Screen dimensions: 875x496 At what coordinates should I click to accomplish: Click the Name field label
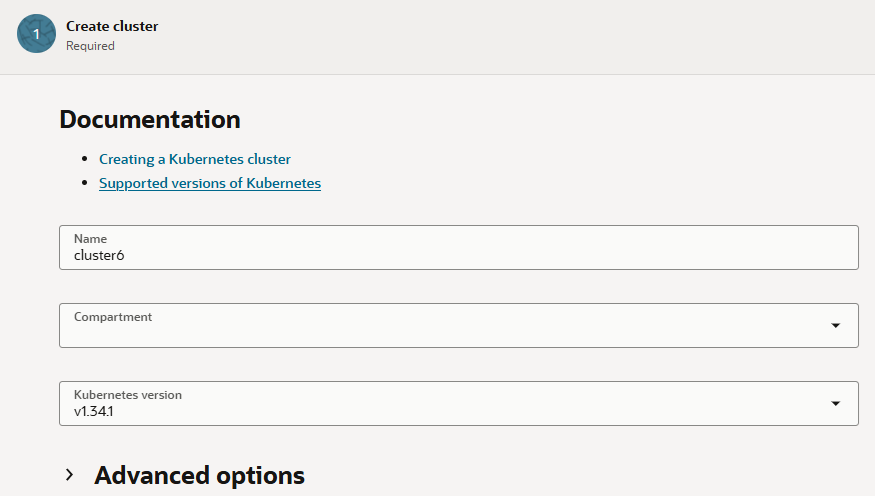(x=90, y=240)
